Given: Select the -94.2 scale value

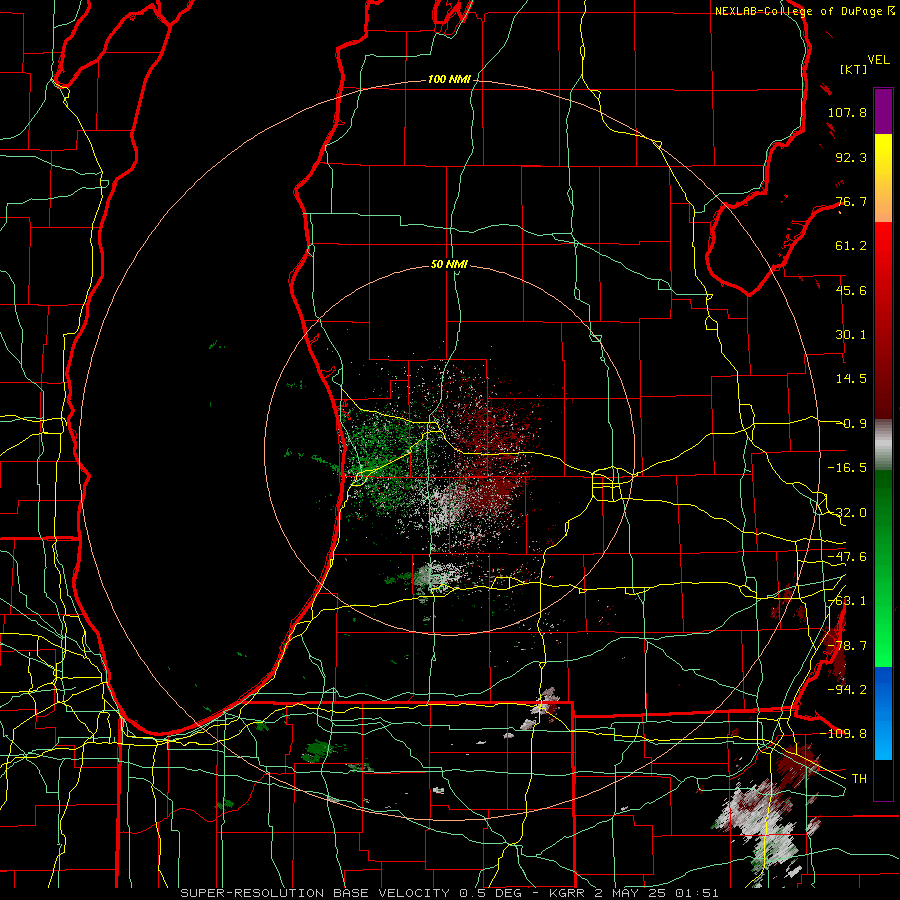Looking at the screenshot, I should tap(847, 689).
